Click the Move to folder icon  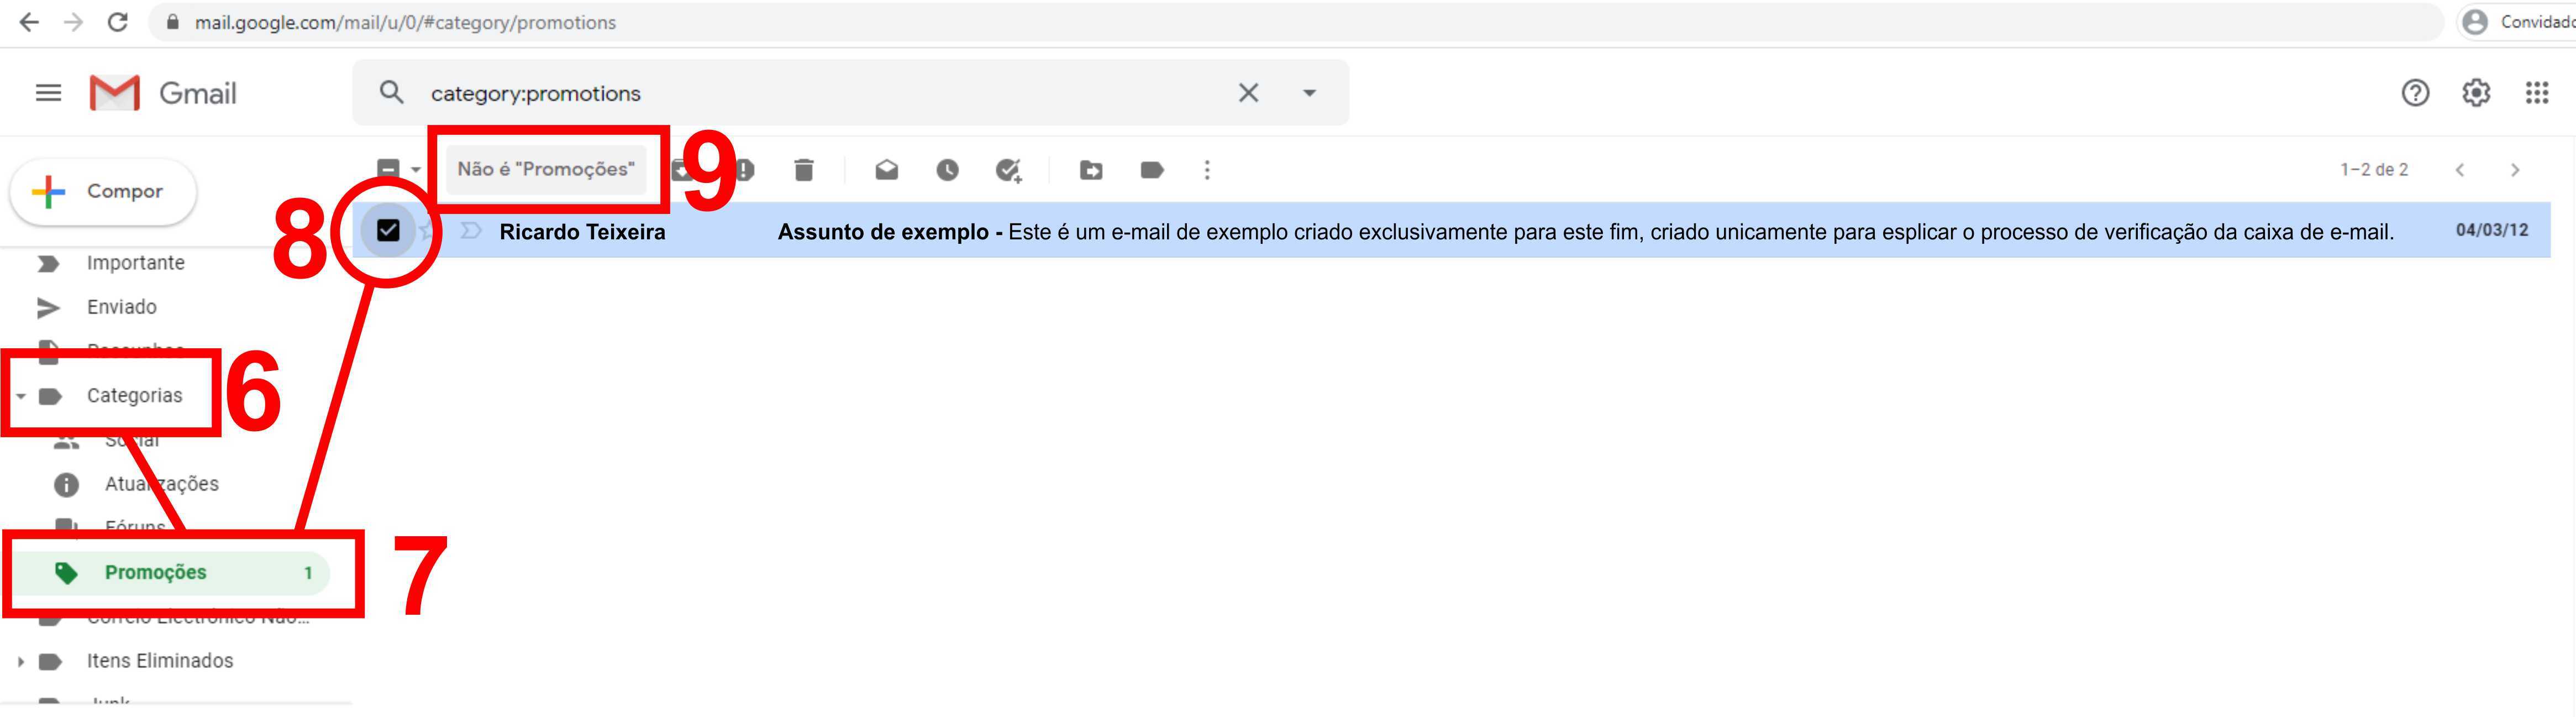point(1091,170)
